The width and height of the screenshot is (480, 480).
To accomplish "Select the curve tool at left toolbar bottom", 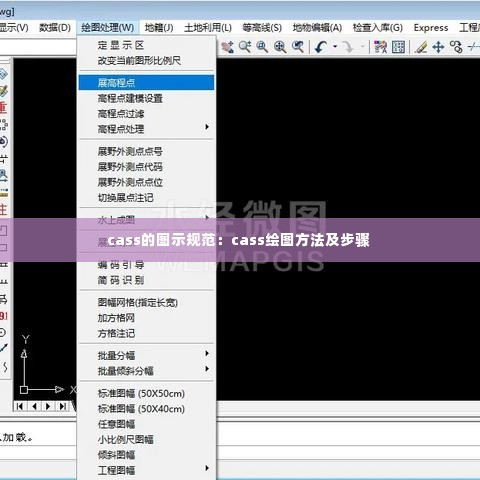I will point(5,367).
